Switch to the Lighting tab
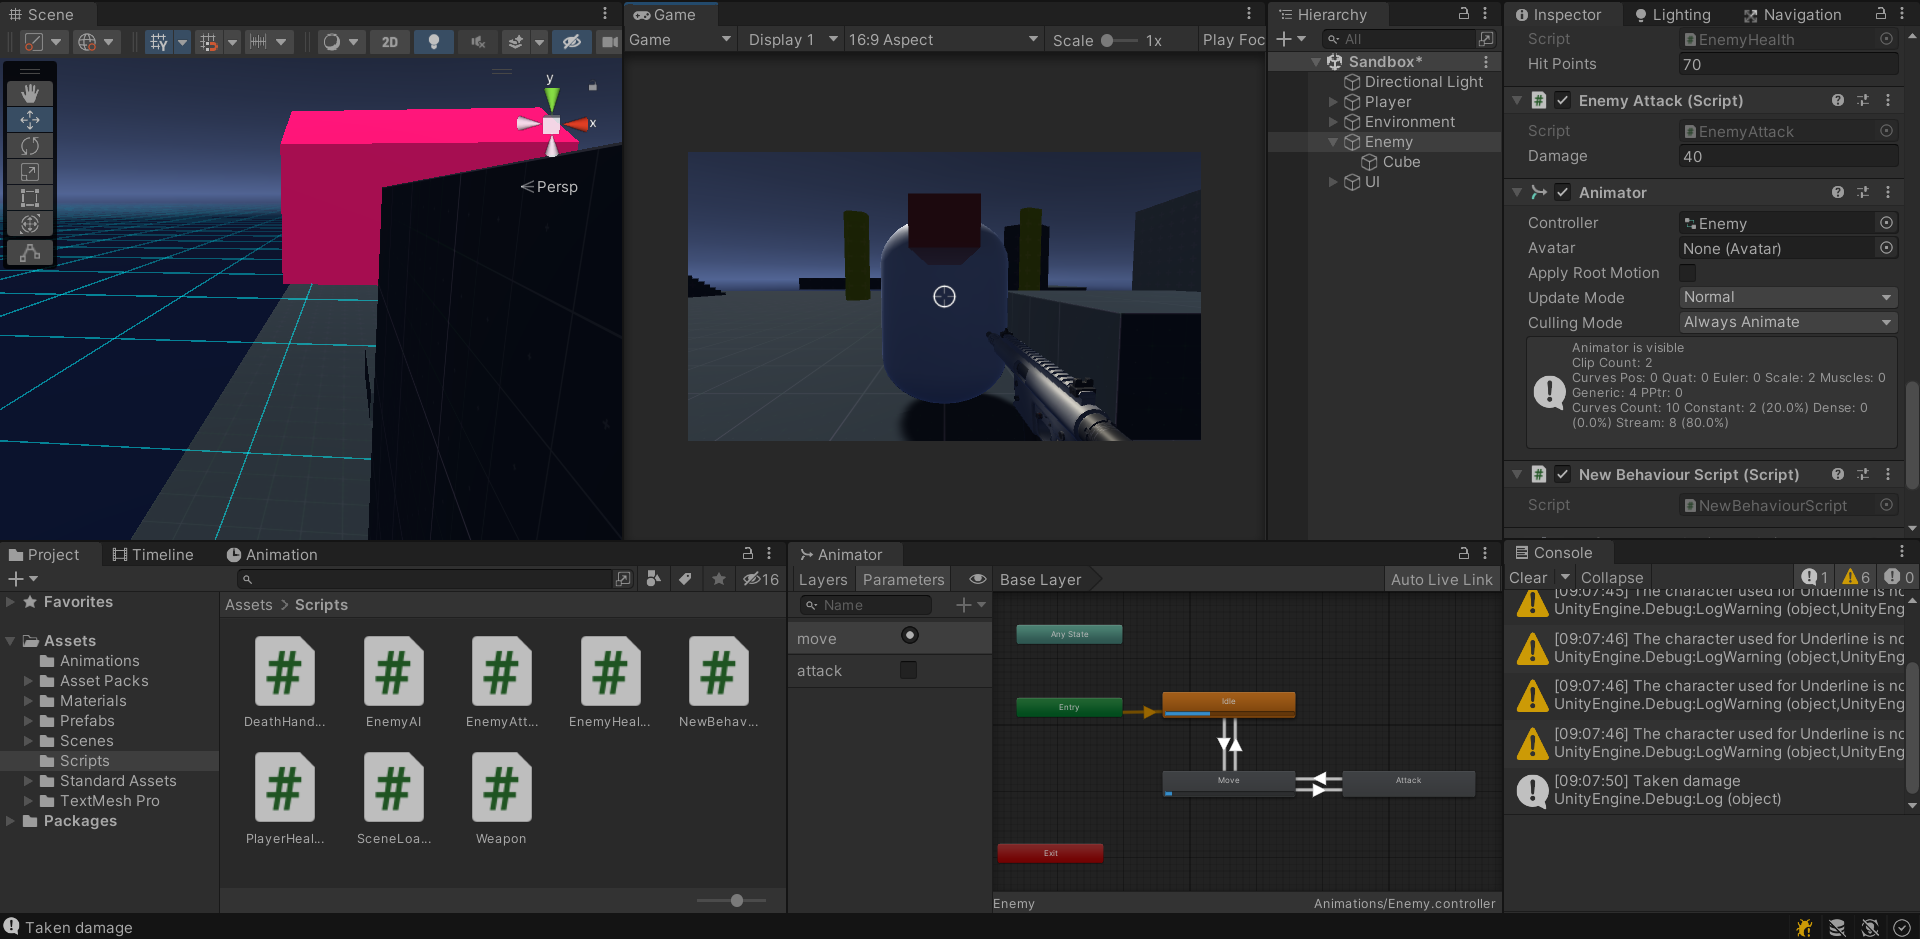This screenshot has height=939, width=1920. click(1672, 15)
